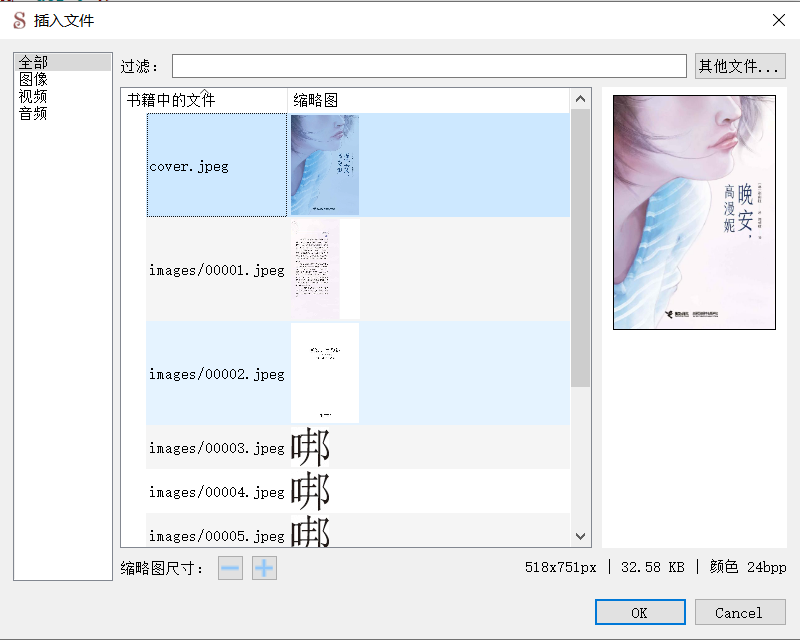Click the cover.jpeg thumbnail image
Image resolution: width=800 pixels, height=640 pixels.
pos(324,165)
